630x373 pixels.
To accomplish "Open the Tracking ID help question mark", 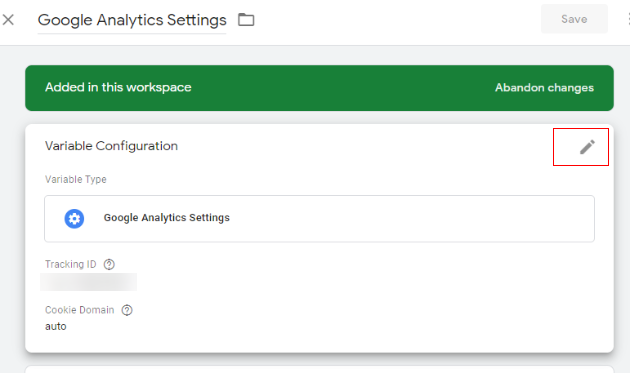I will coord(109,264).
